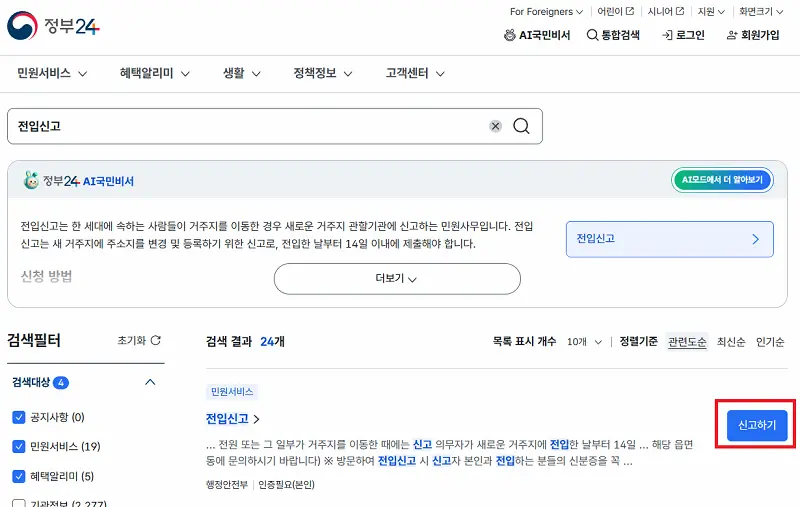This screenshot has height=507, width=800.
Task: Expand the For Foreigners dropdown
Action: click(x=546, y=11)
